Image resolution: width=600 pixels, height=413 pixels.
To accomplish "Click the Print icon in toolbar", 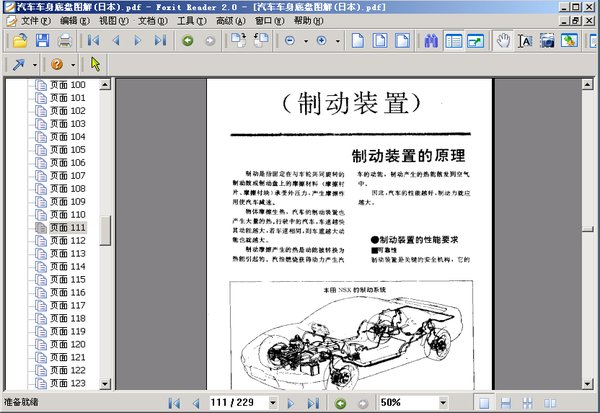I will [65, 41].
